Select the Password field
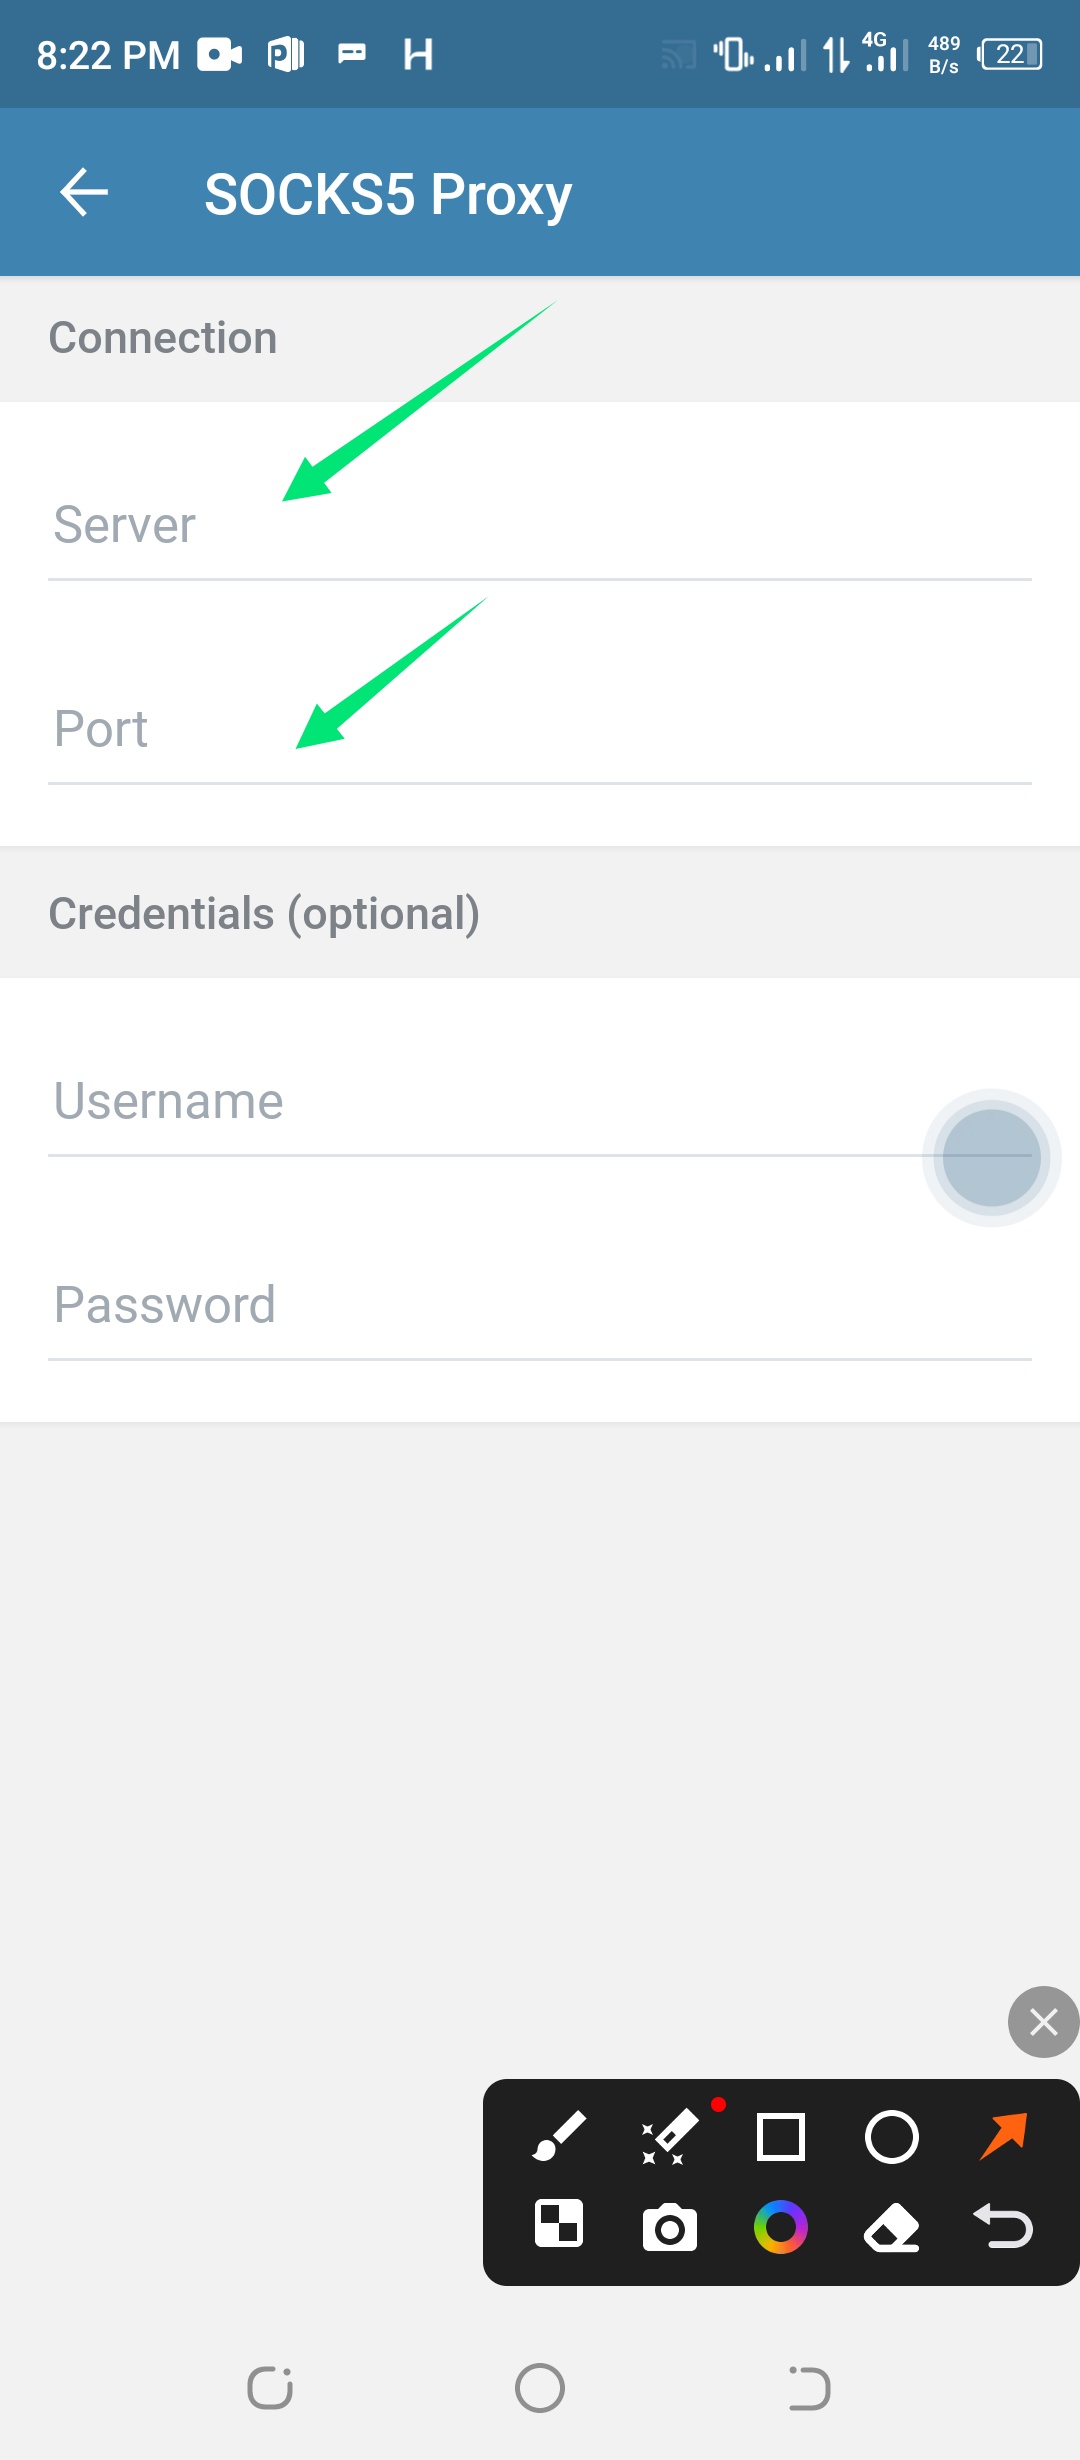 point(540,1306)
